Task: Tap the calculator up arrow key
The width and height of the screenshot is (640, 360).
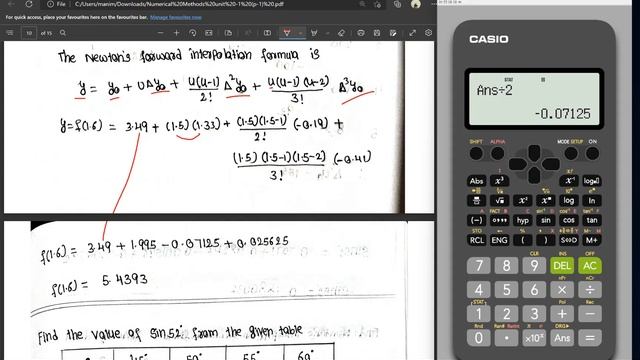Action: pyautogui.click(x=534, y=152)
